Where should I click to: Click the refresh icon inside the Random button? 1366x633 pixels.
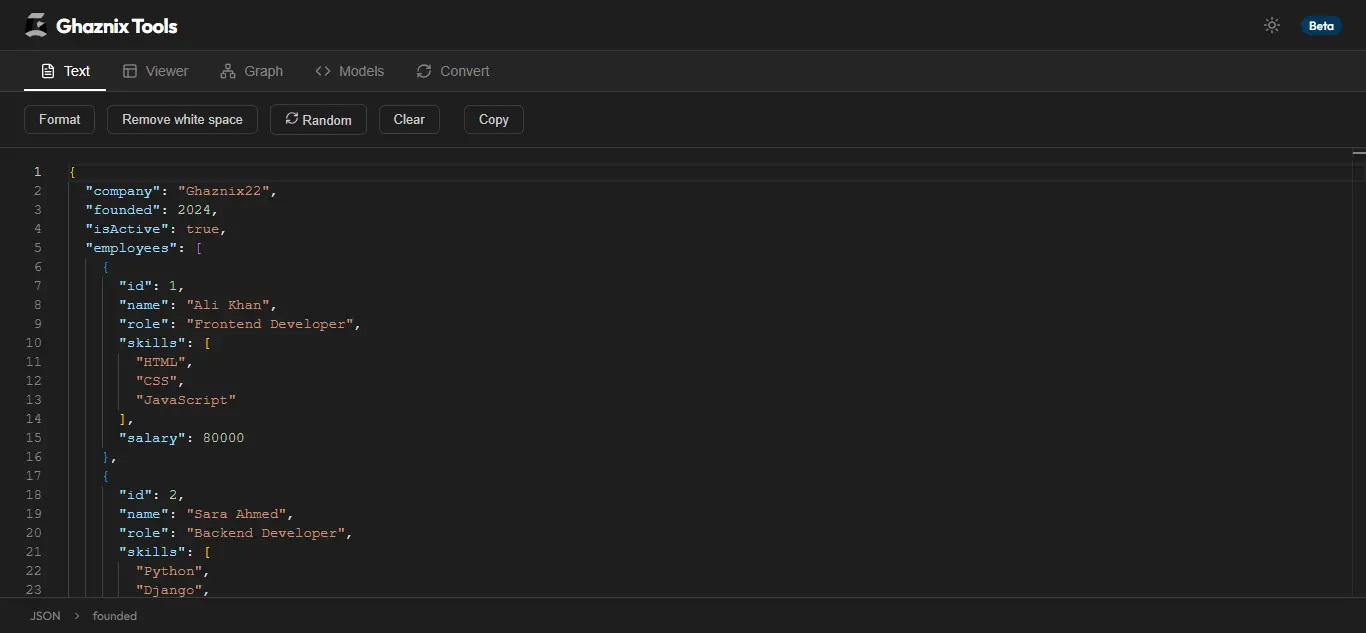point(291,119)
